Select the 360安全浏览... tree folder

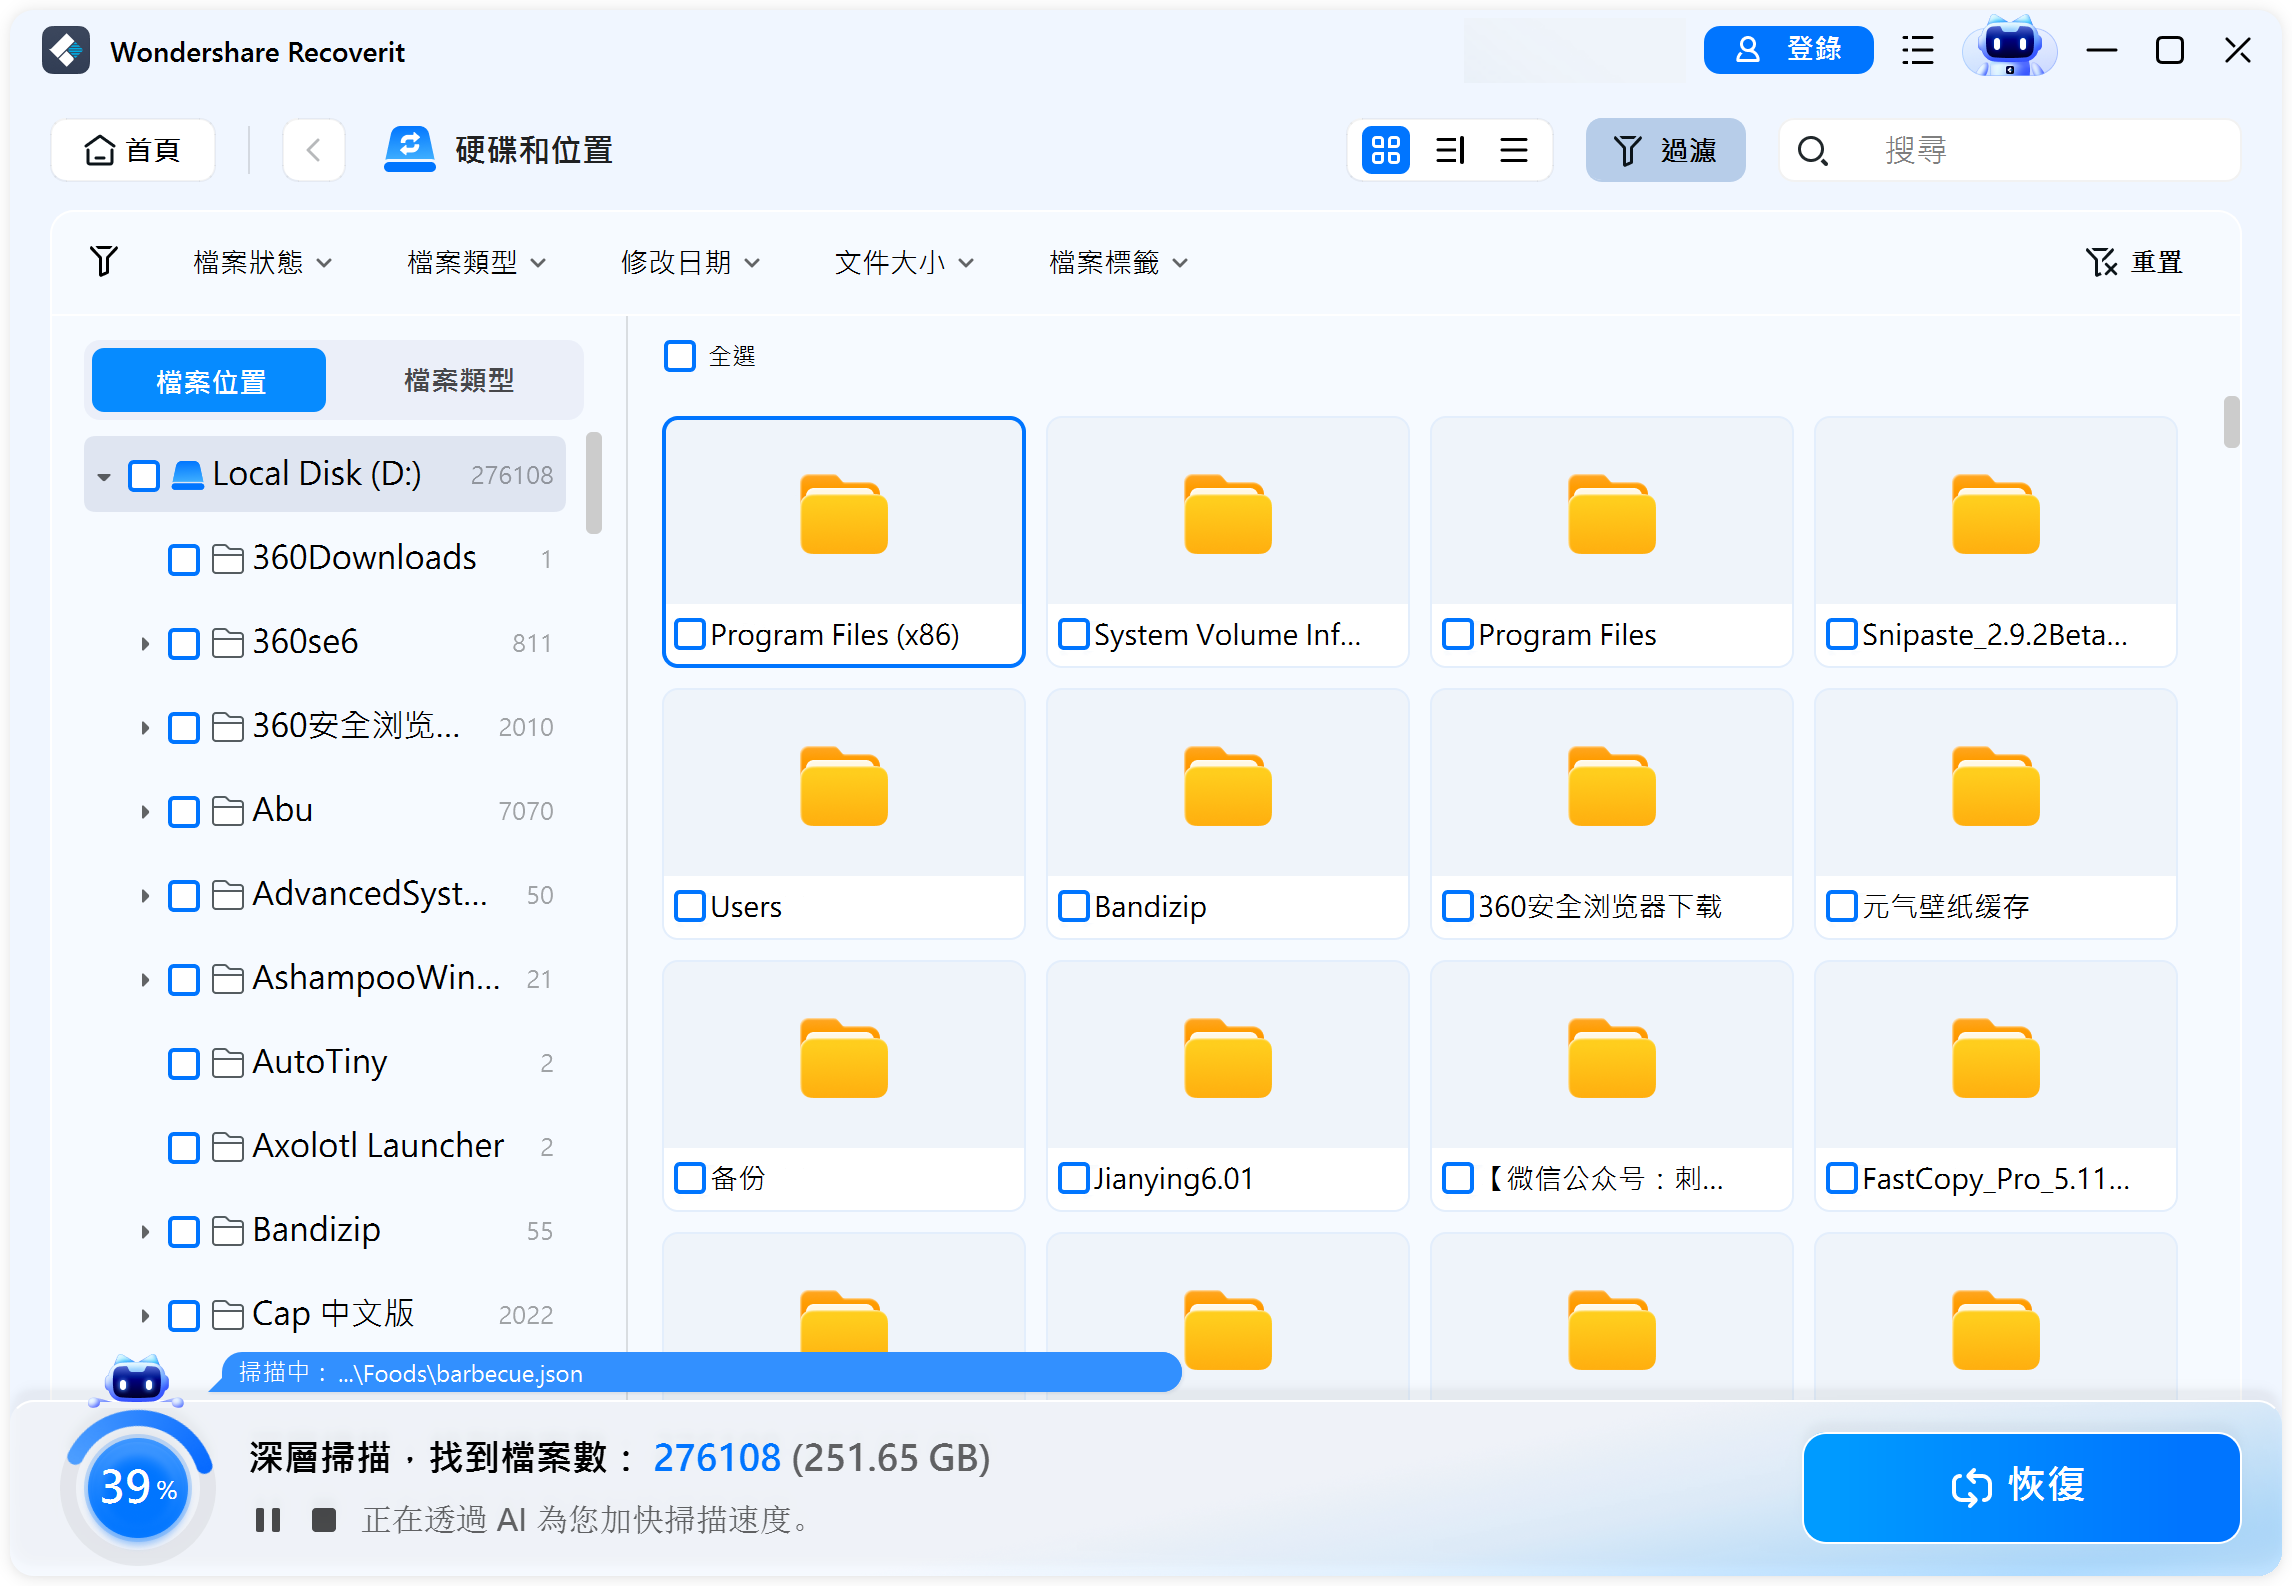coord(356,726)
